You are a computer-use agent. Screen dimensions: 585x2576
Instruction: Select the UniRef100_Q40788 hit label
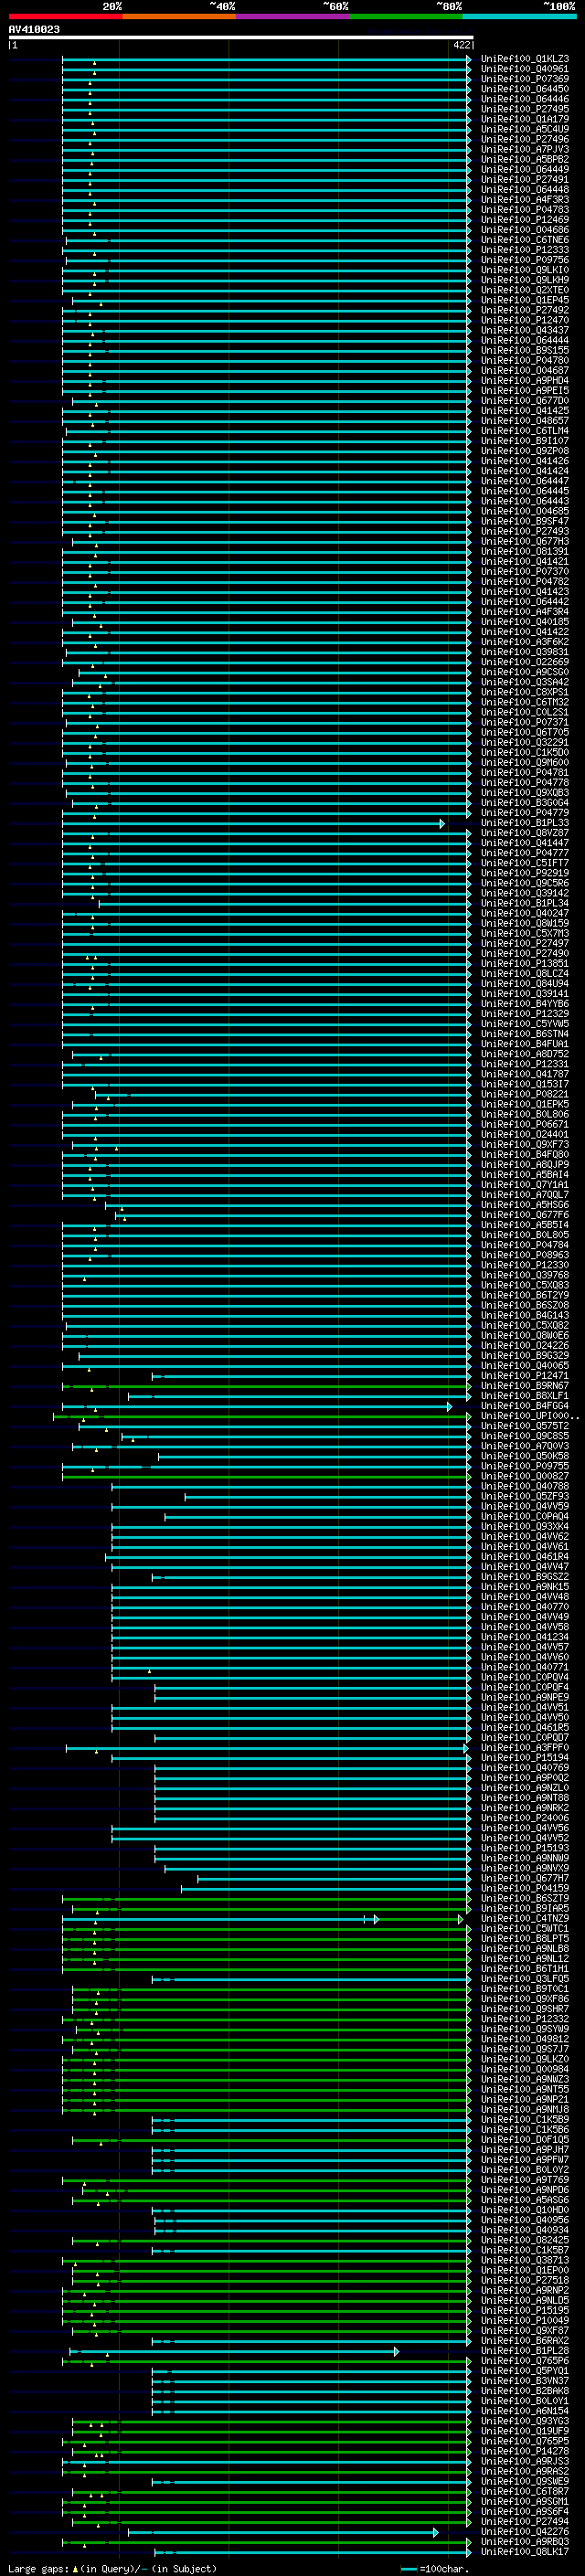(x=524, y=1486)
